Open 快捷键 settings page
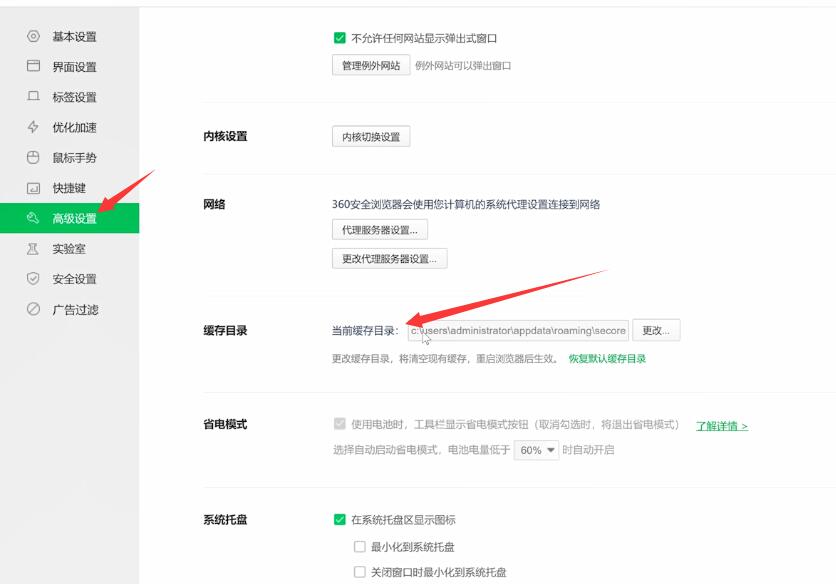This screenshot has height=584, width=836. tap(69, 188)
